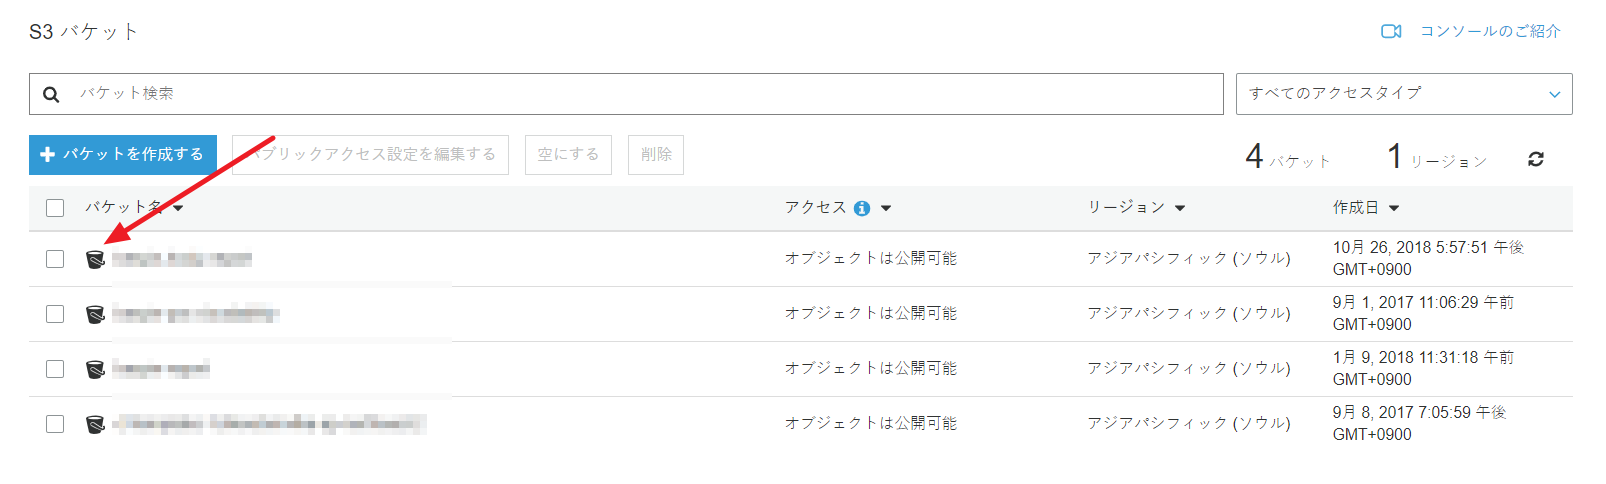Click the refresh bucket list icon

tap(1536, 159)
